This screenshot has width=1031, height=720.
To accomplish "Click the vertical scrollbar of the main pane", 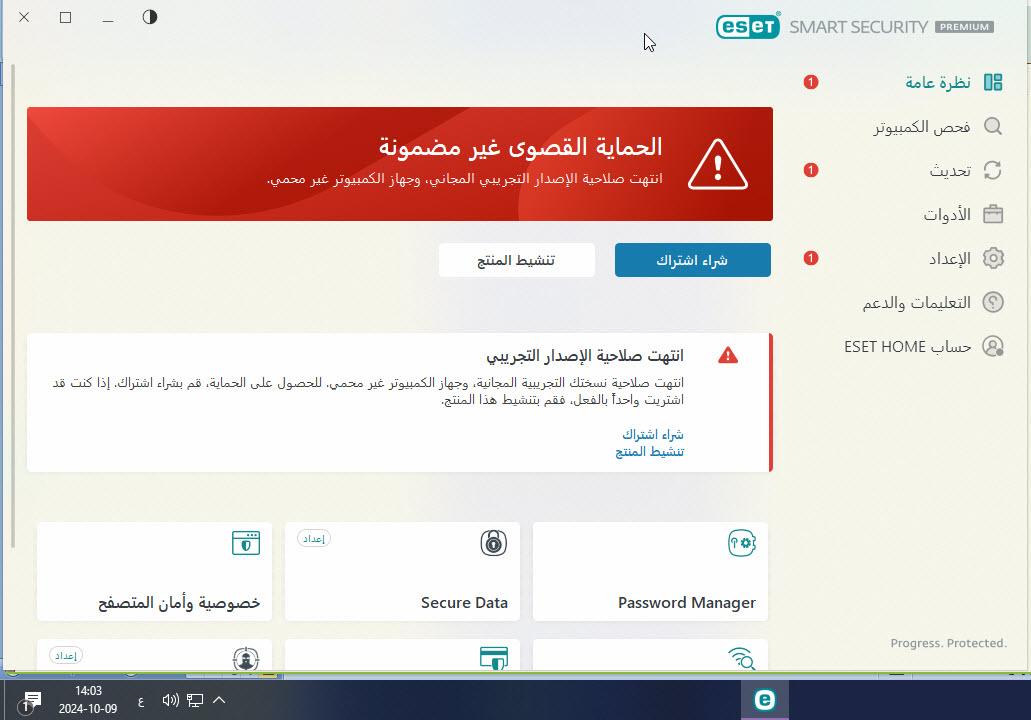I will (12, 306).
